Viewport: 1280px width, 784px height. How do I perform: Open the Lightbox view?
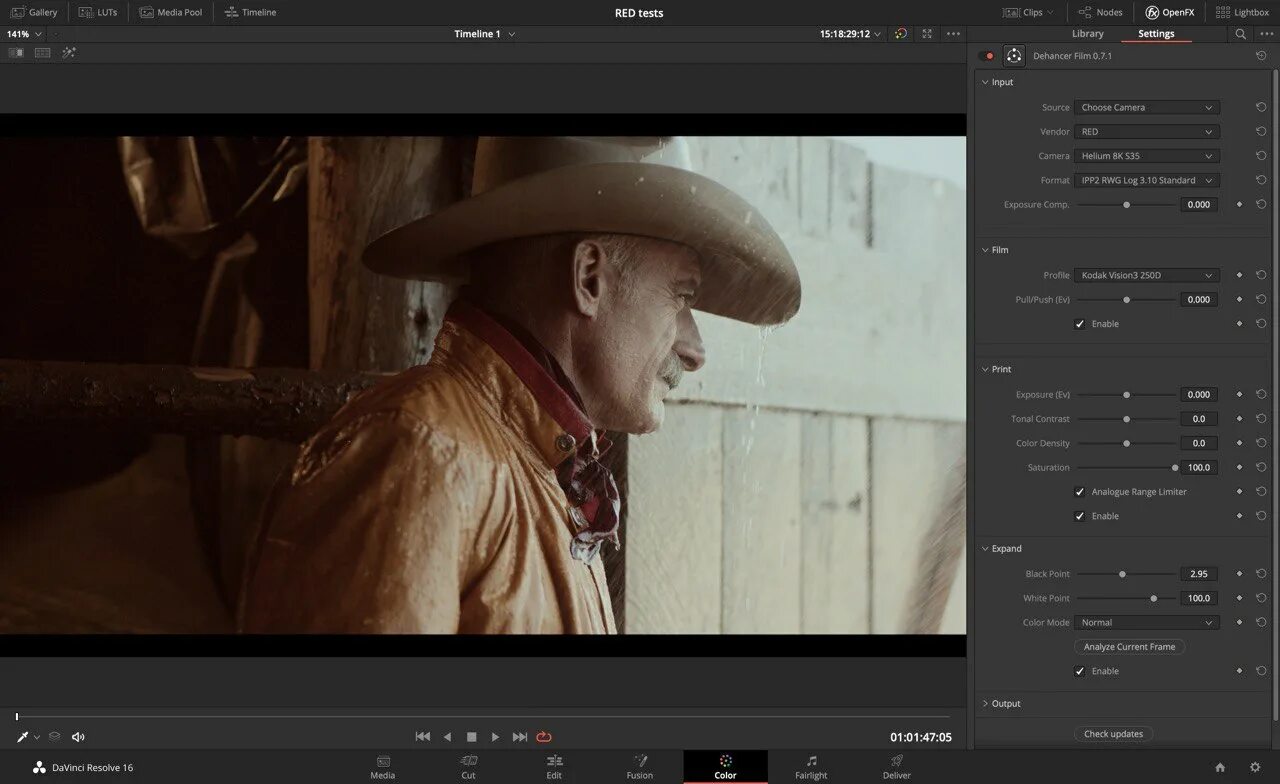click(1242, 12)
